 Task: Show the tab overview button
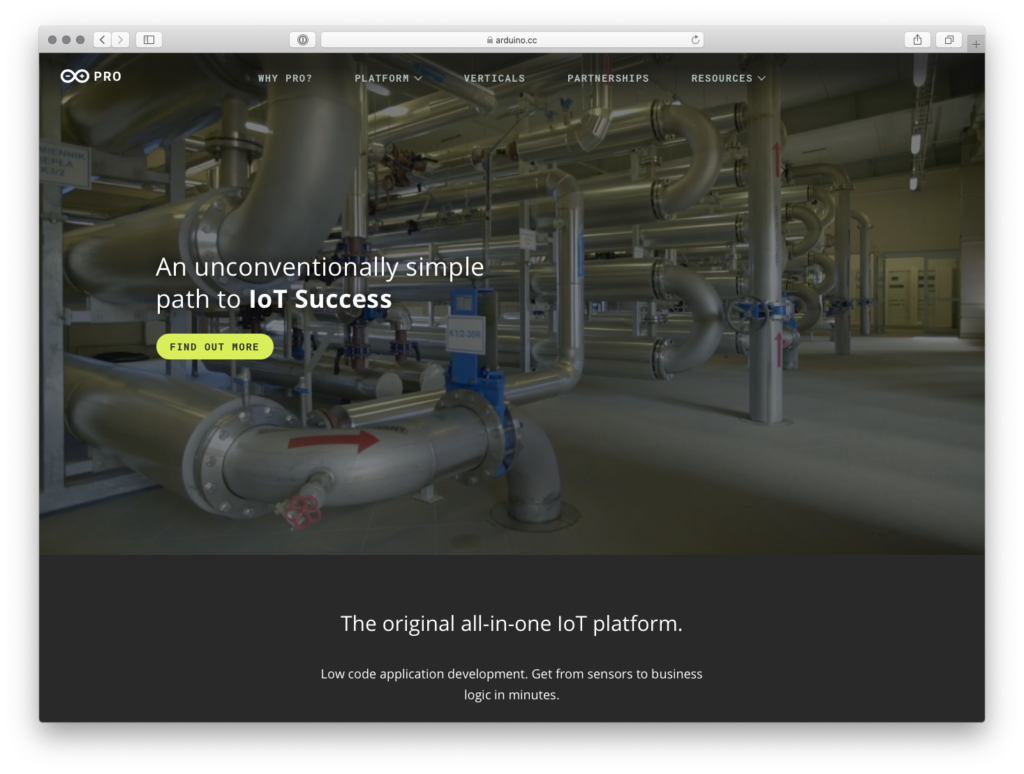pos(948,40)
